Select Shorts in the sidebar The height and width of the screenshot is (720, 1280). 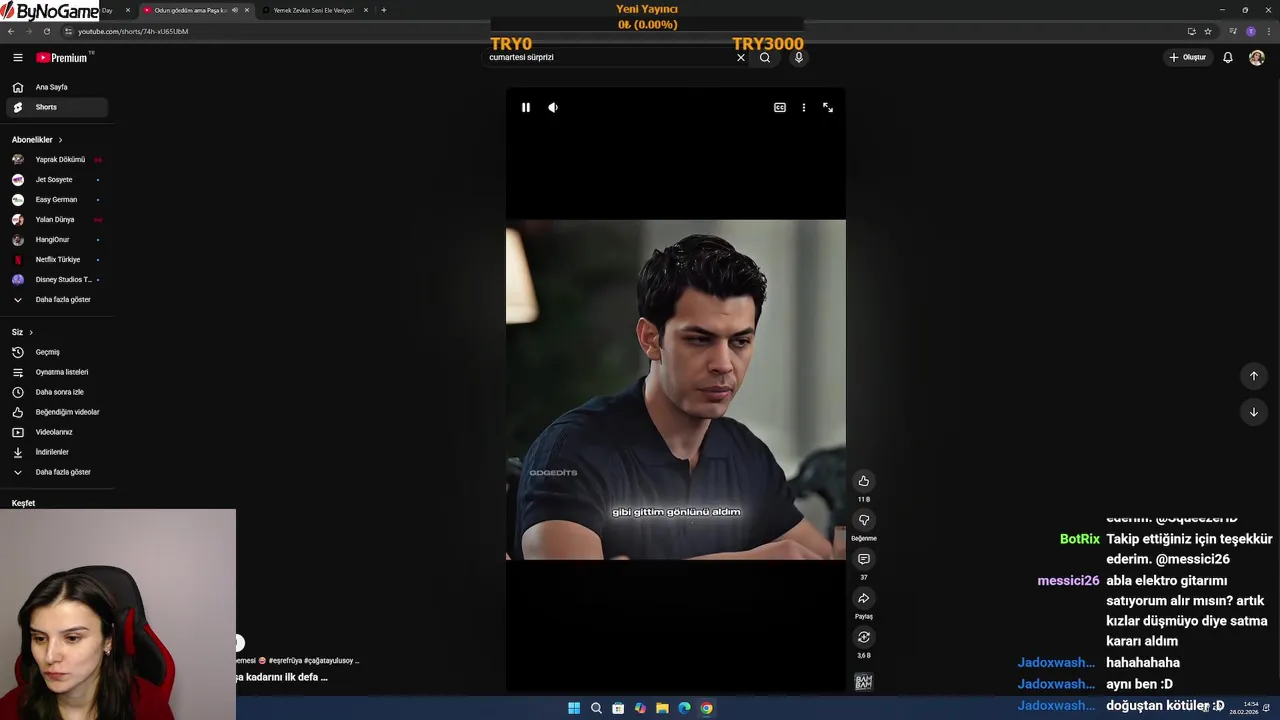click(x=57, y=107)
